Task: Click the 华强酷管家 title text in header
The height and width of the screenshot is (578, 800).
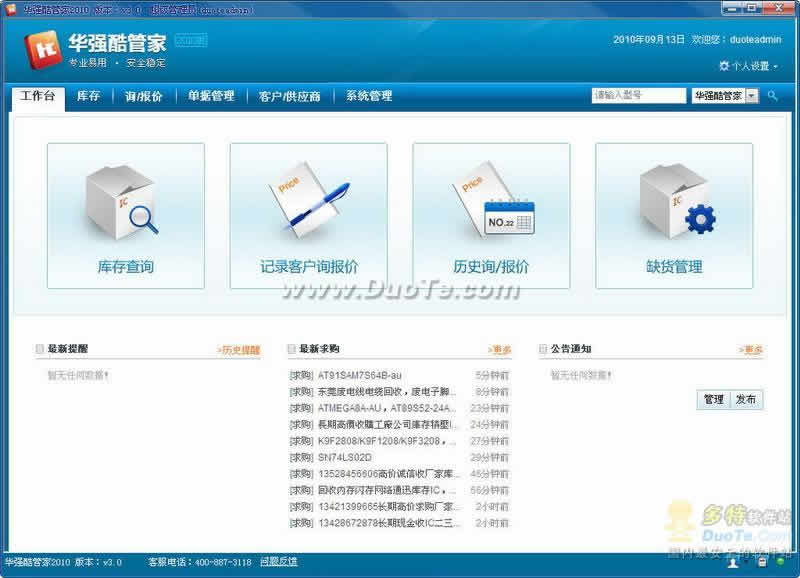Action: pyautogui.click(x=117, y=43)
